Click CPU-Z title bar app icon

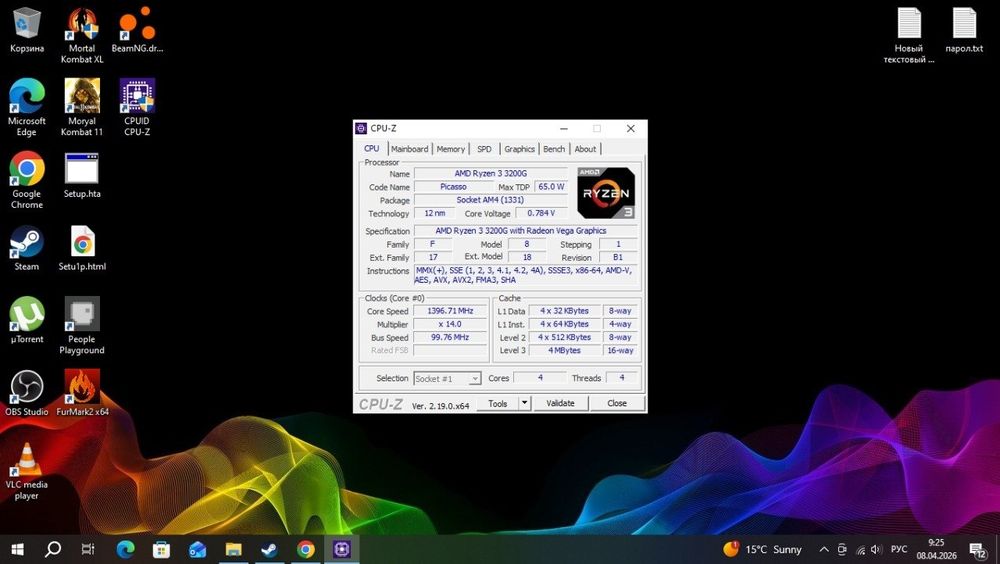(361, 128)
